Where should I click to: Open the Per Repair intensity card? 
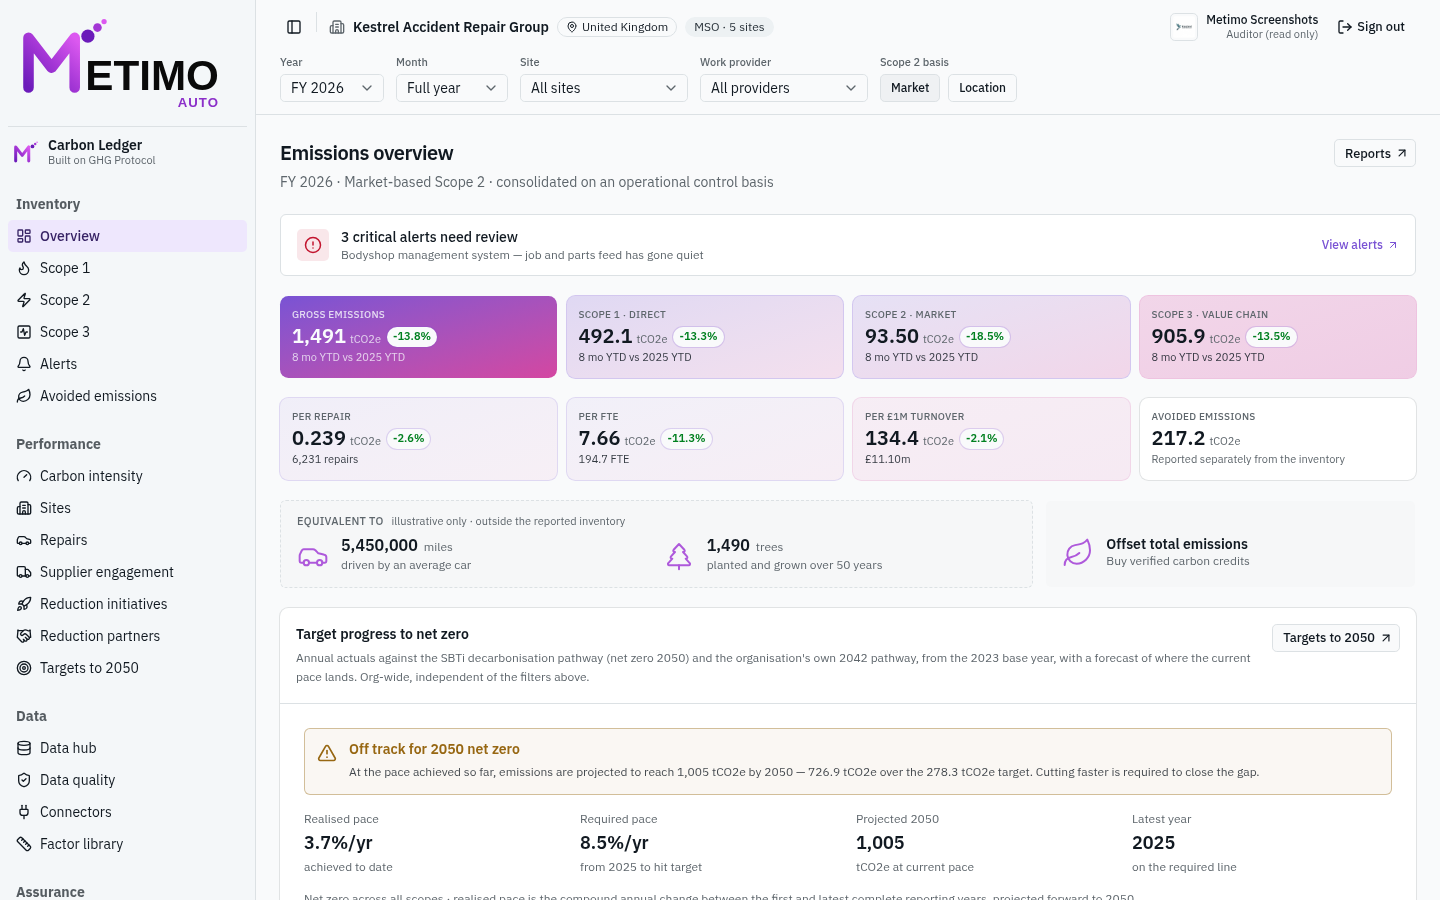pos(418,439)
